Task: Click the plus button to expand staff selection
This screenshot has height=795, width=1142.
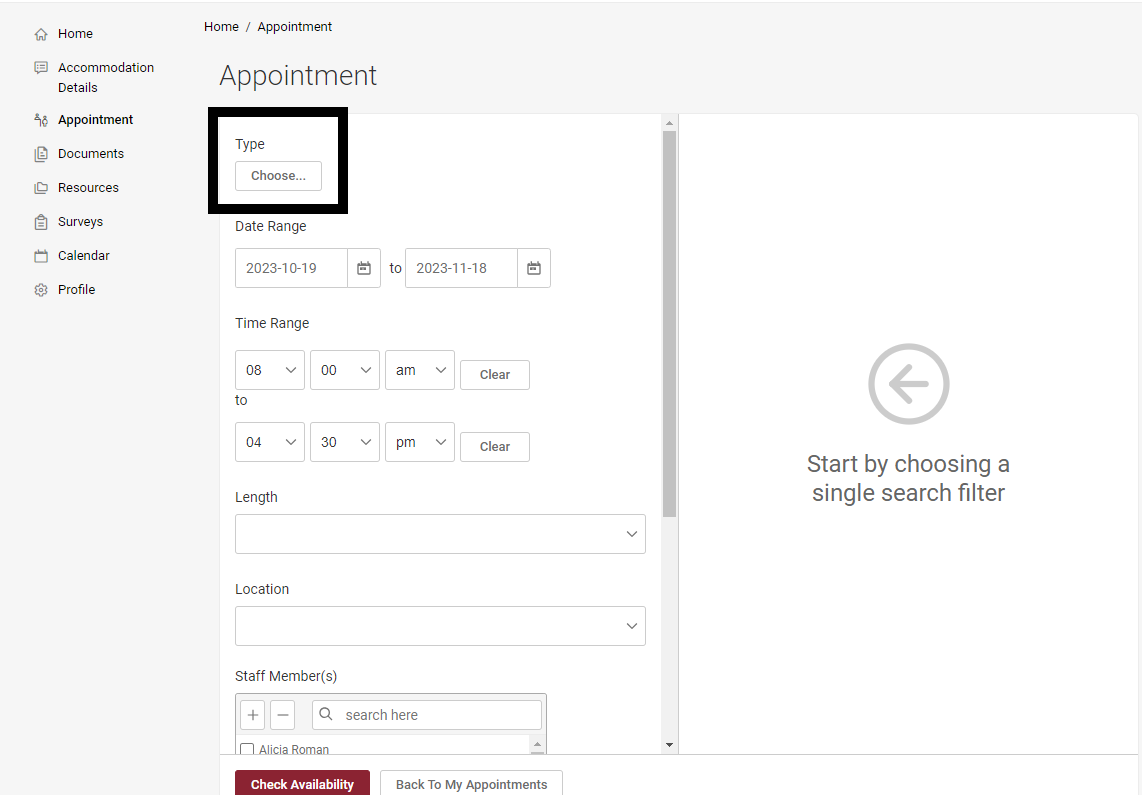Action: coord(252,714)
